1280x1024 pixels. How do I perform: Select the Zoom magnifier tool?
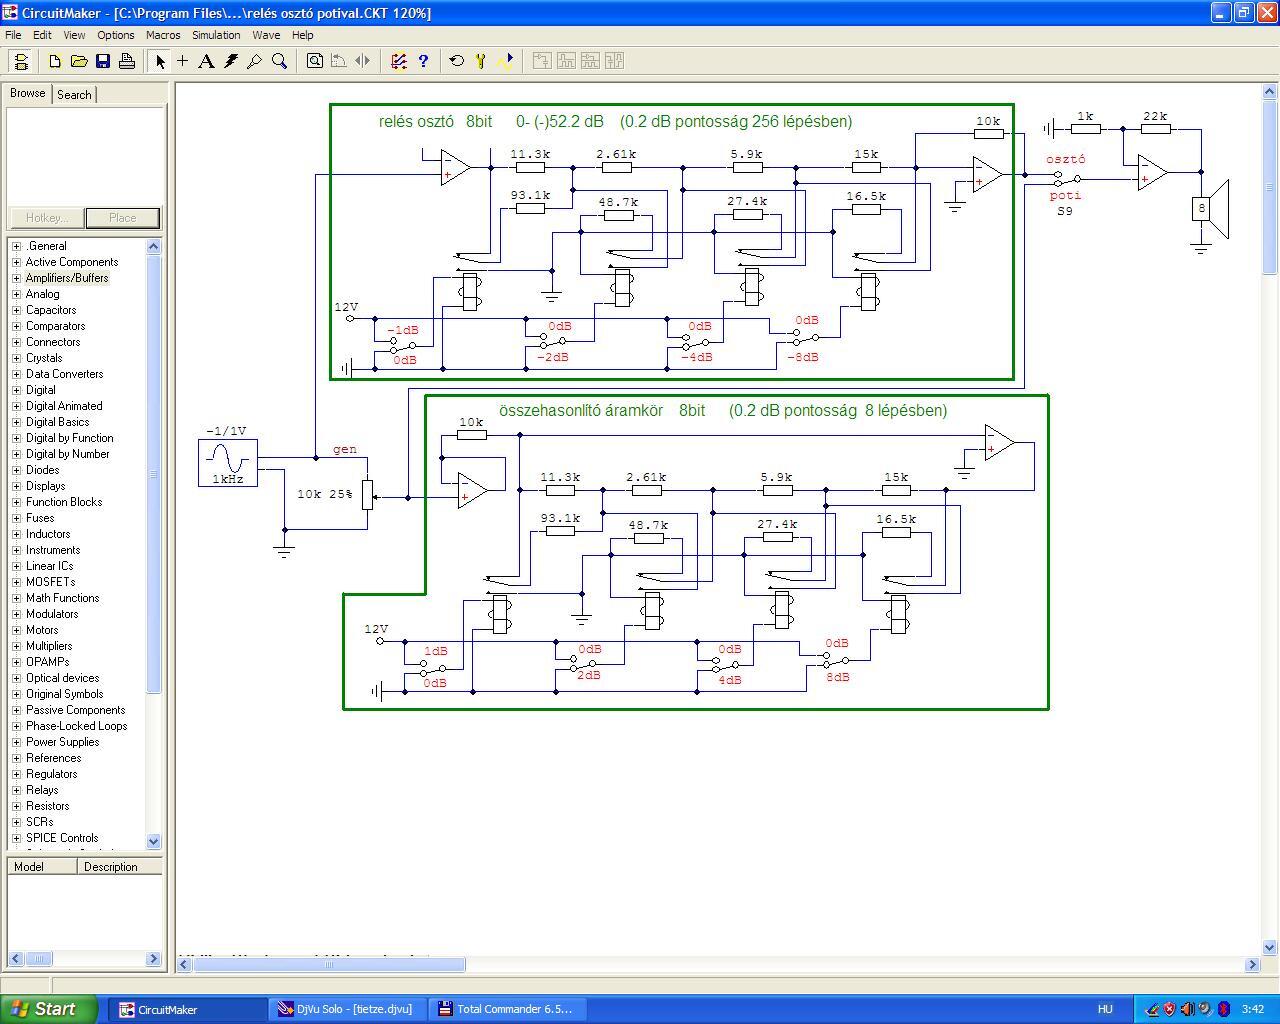[x=280, y=61]
